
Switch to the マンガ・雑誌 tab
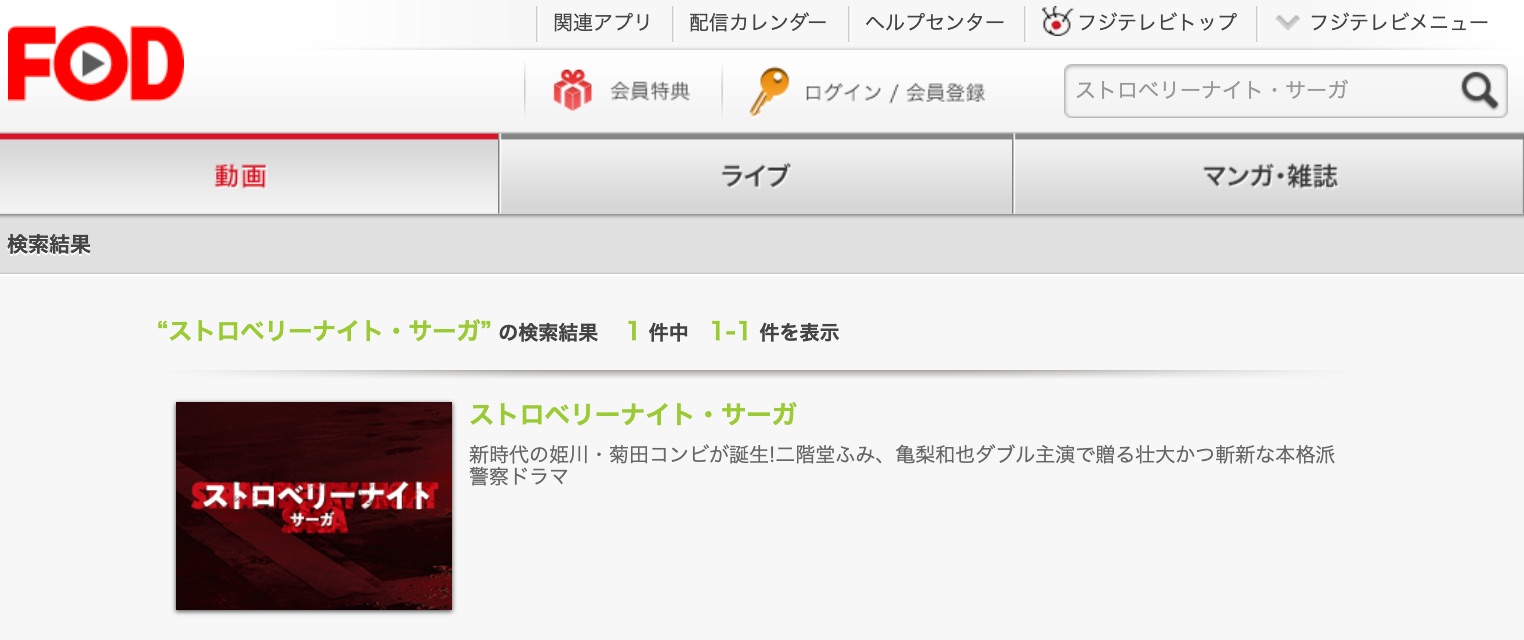pos(1269,176)
